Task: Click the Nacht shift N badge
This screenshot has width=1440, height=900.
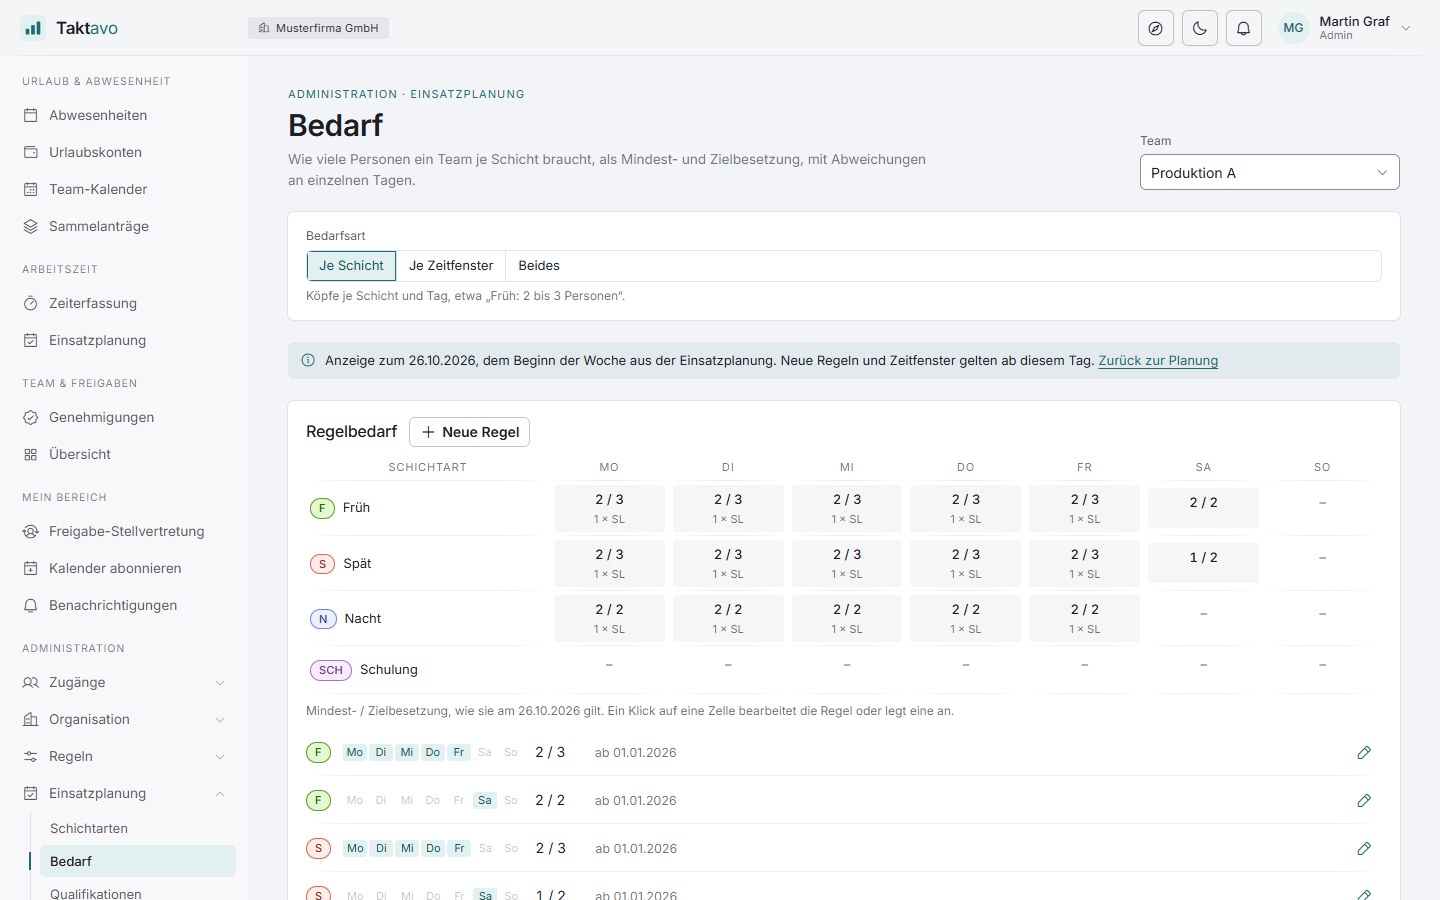Action: click(323, 619)
